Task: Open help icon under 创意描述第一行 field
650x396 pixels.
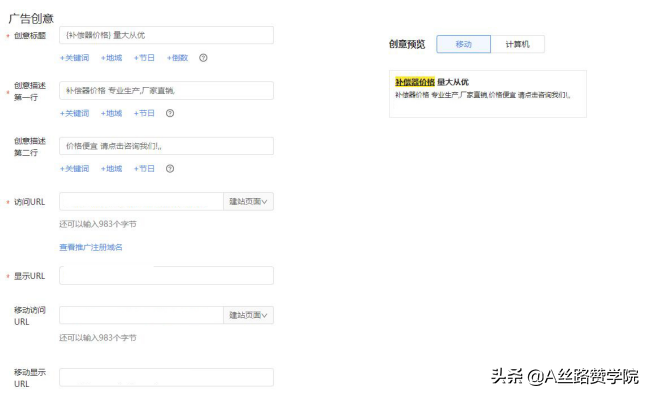Action: [170, 113]
